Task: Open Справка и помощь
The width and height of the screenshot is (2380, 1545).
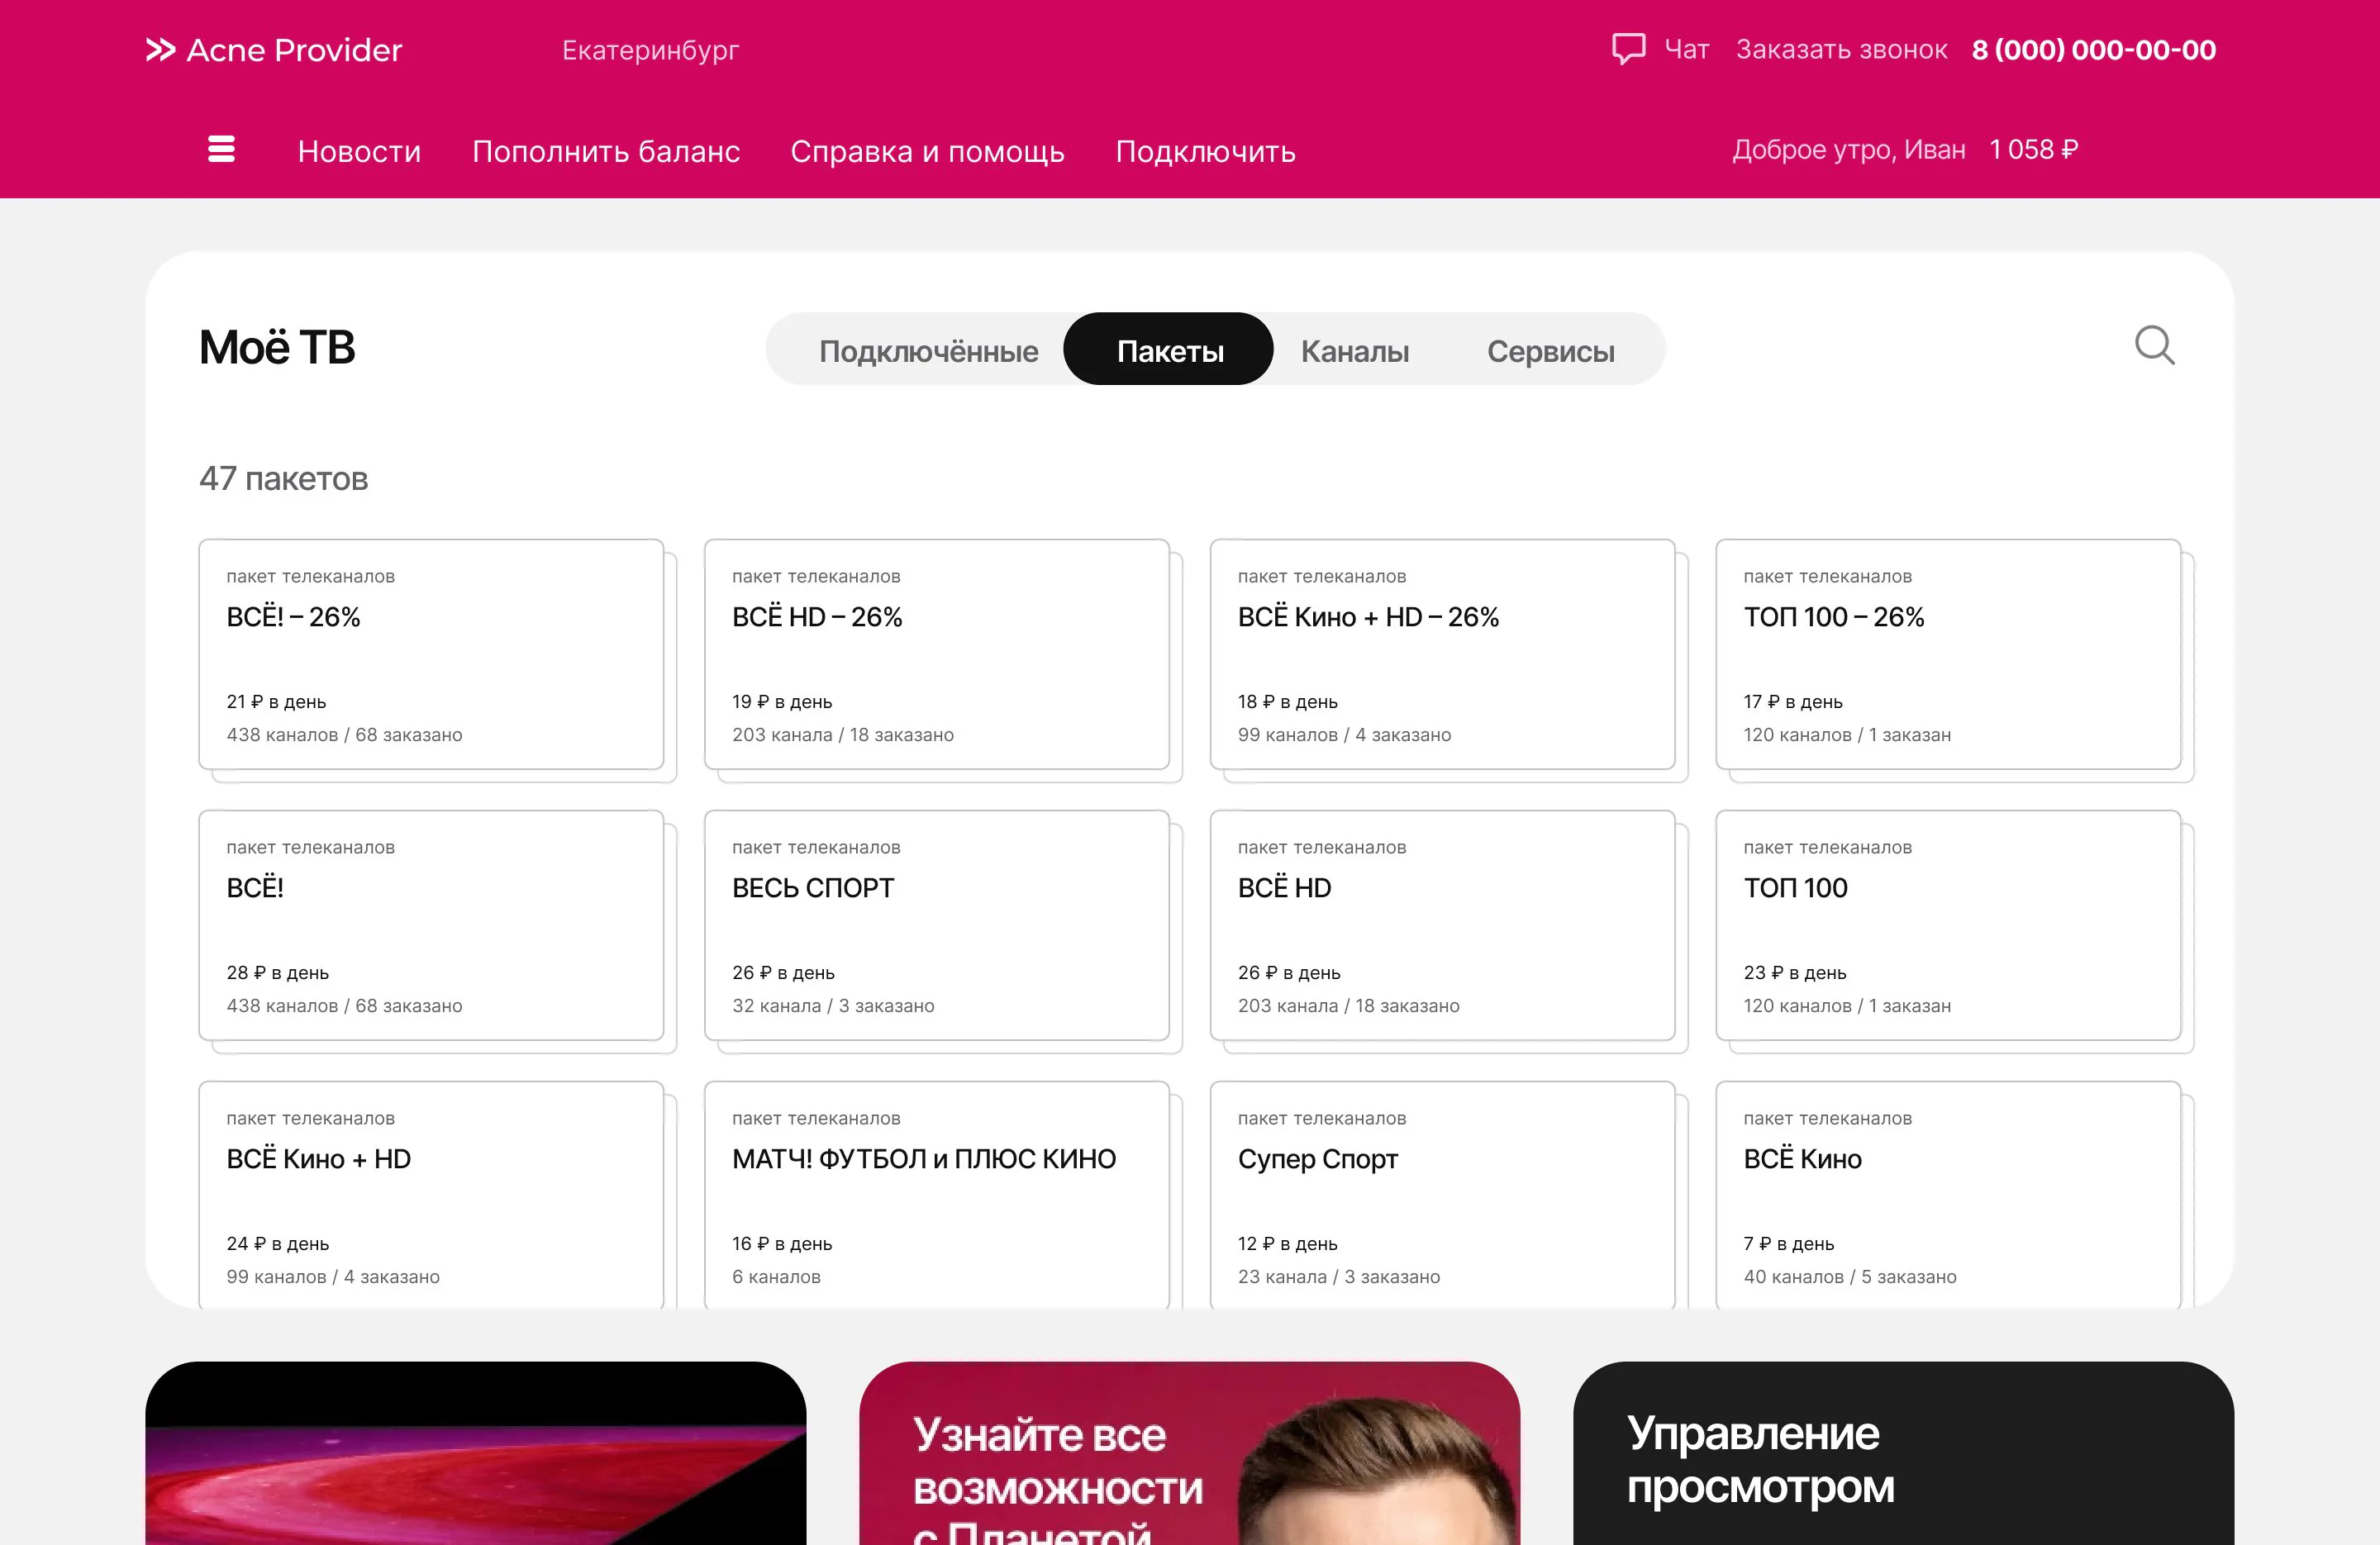Action: pos(927,151)
